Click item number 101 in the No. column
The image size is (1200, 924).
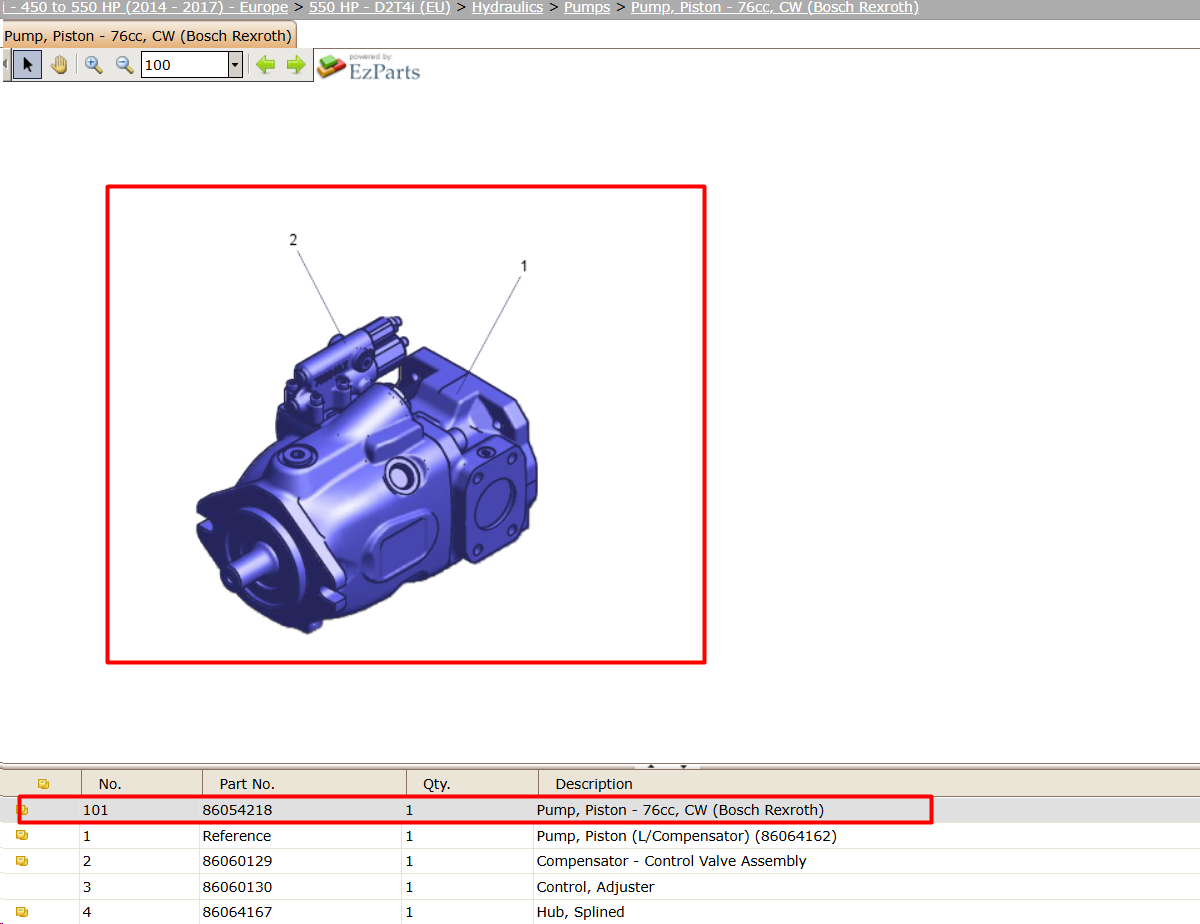coord(95,810)
